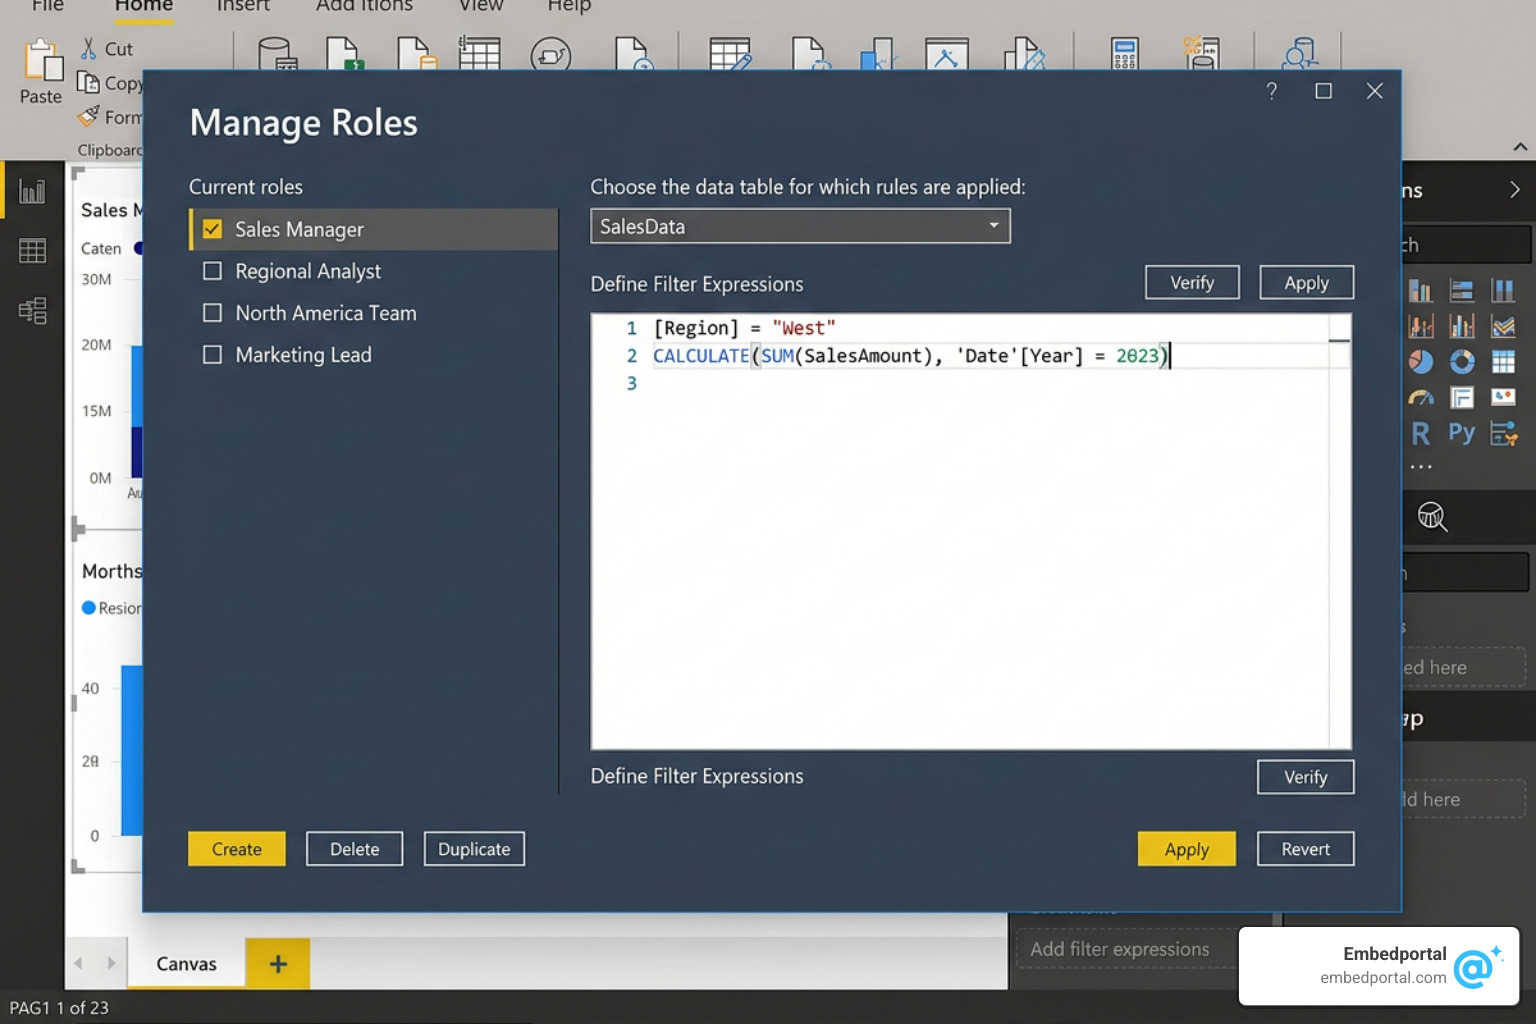1536x1024 pixels.
Task: Open the SalesData table dropdown
Action: tap(800, 226)
